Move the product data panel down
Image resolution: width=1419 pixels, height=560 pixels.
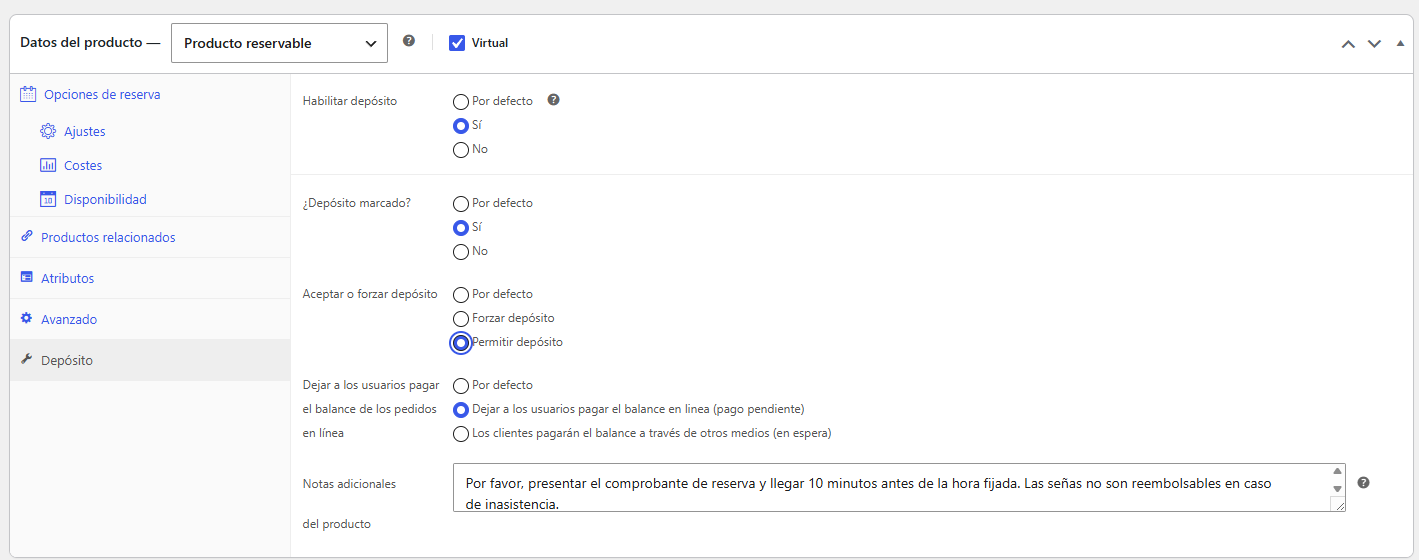tap(1374, 43)
